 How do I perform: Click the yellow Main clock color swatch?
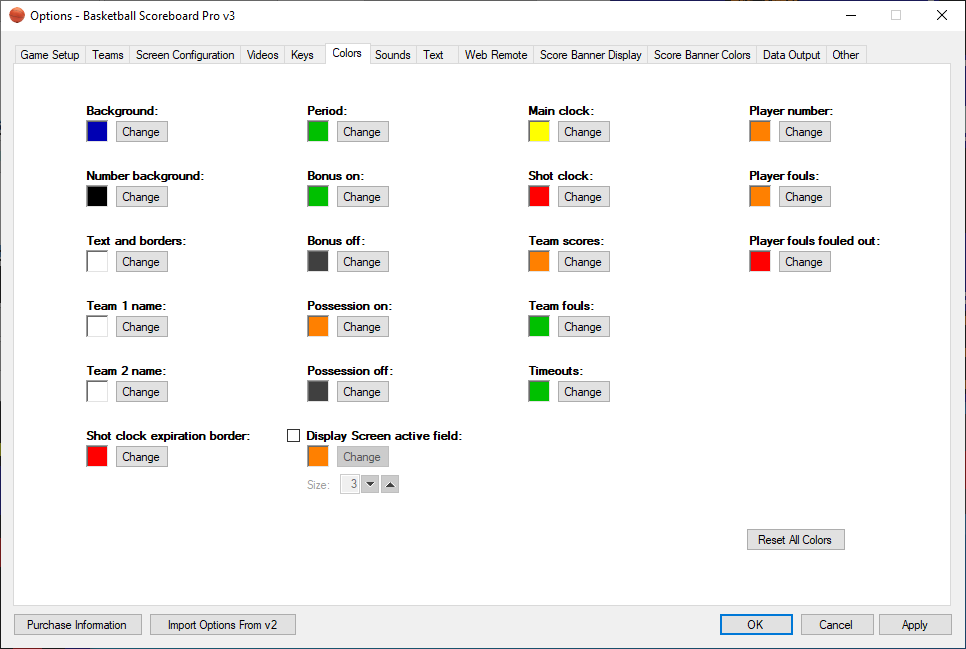(x=539, y=132)
